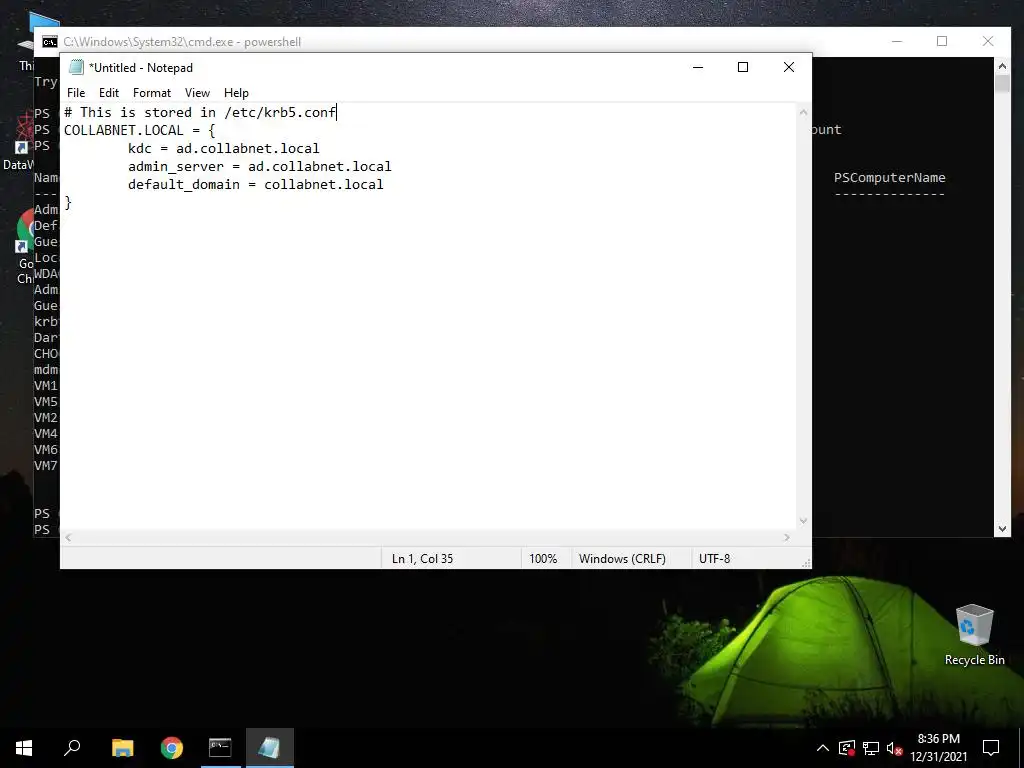Image resolution: width=1024 pixels, height=768 pixels.
Task: Click the cmd window scrollbar thumb
Action: tap(1002, 83)
